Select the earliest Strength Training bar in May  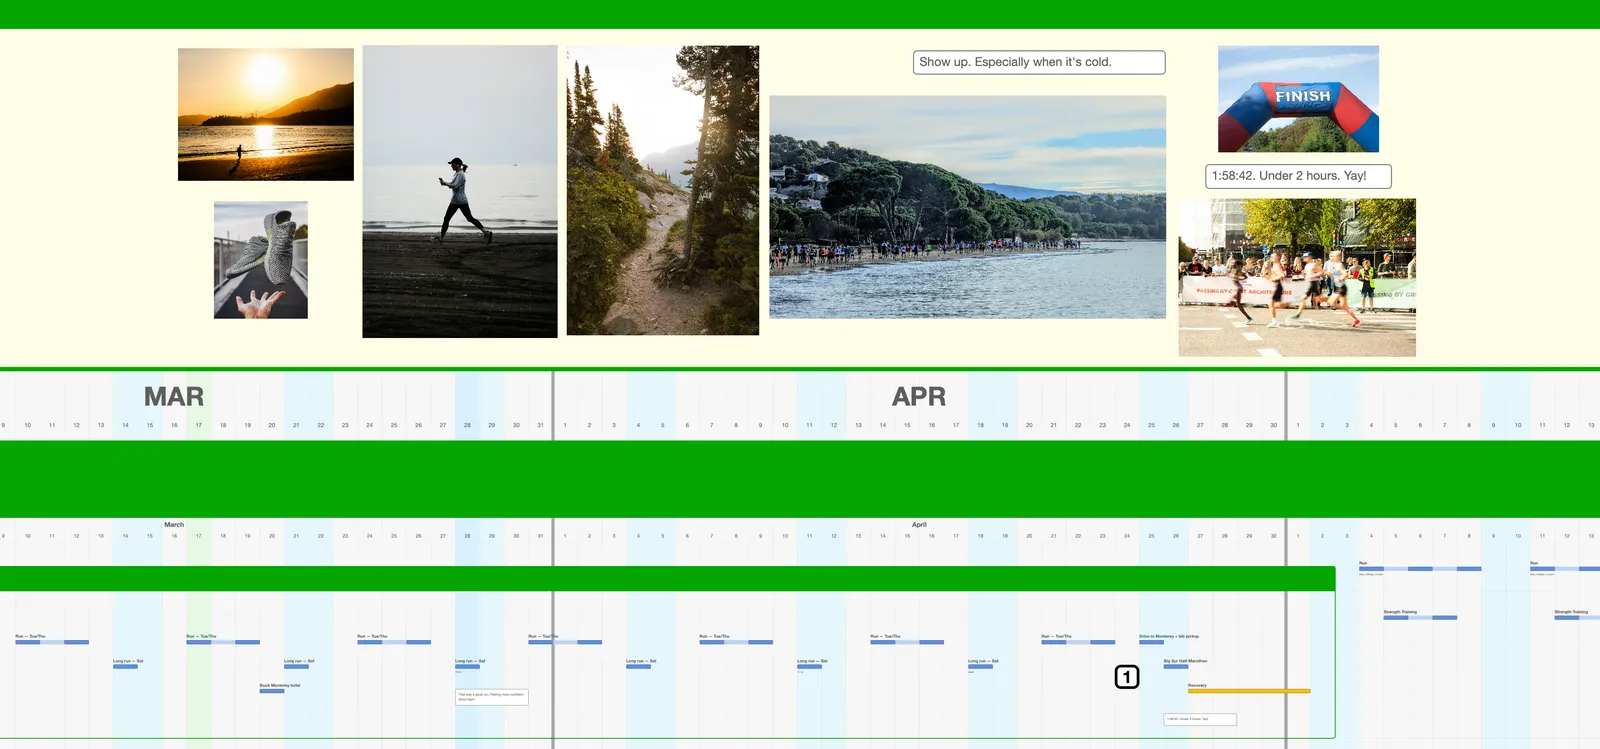coord(1420,618)
